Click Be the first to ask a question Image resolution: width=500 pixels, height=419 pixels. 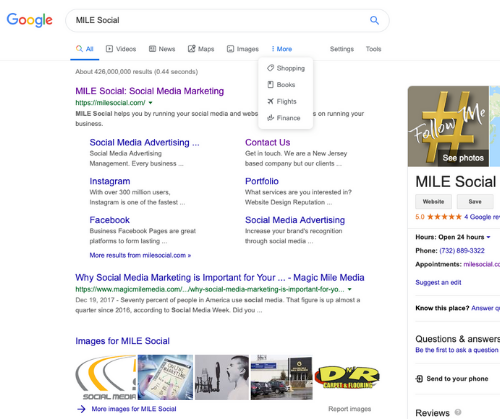coord(457,350)
